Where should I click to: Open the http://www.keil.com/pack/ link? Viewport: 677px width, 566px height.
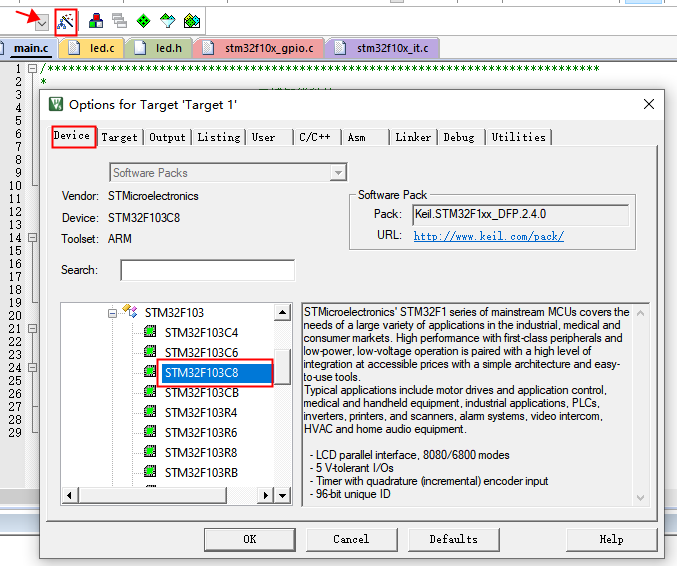click(489, 236)
